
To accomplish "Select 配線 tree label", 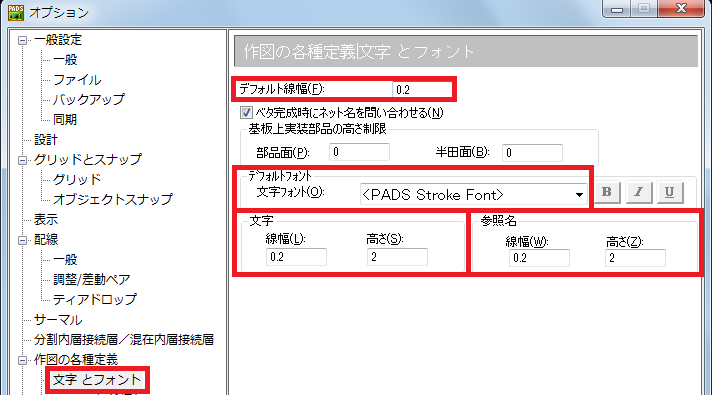I will tap(46, 239).
